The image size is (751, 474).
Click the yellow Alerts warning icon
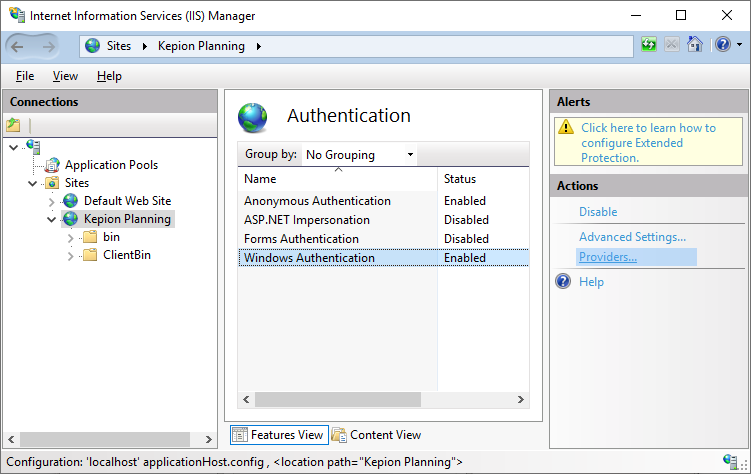[566, 128]
